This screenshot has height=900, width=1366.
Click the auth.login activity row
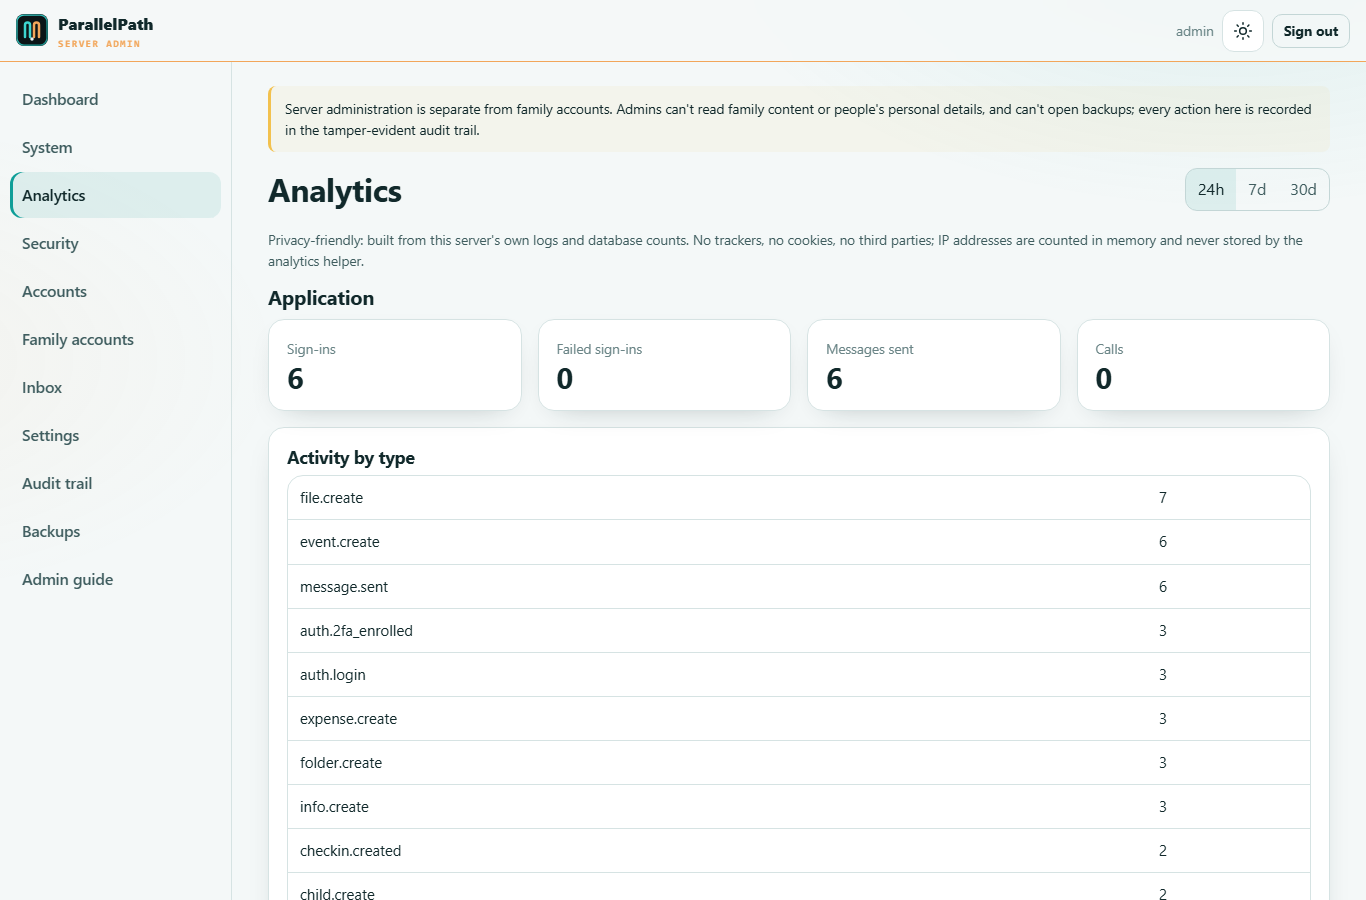point(799,675)
